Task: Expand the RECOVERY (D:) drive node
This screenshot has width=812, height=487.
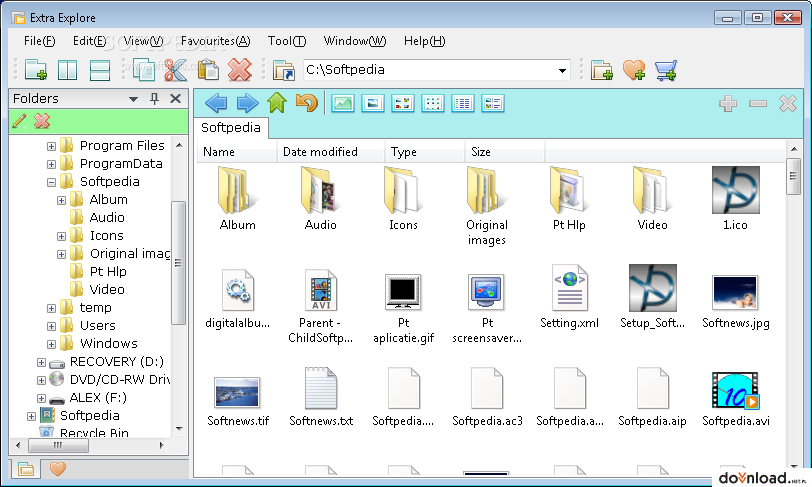Action: point(41,362)
